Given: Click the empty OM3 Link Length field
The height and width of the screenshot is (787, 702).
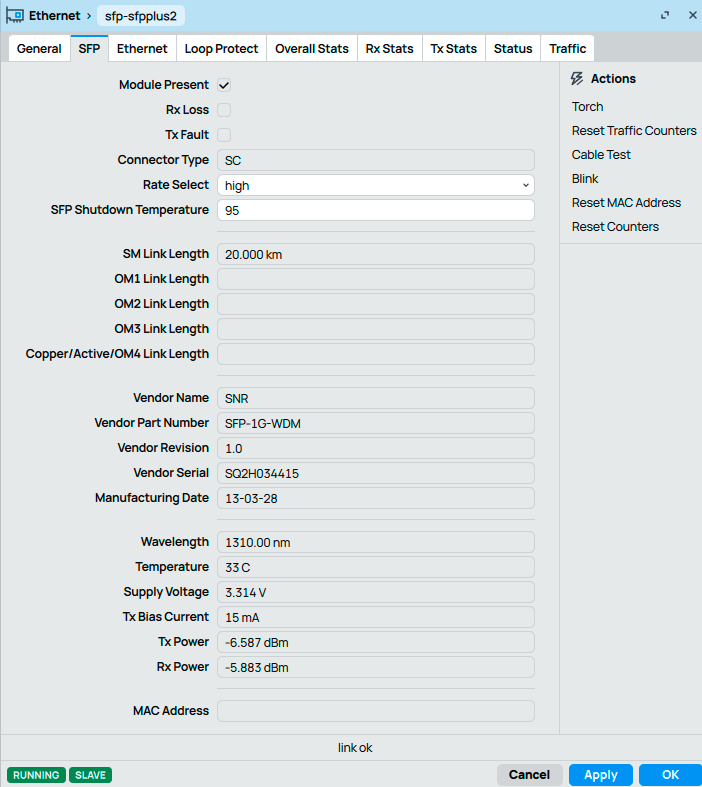Looking at the screenshot, I should coord(376,329).
